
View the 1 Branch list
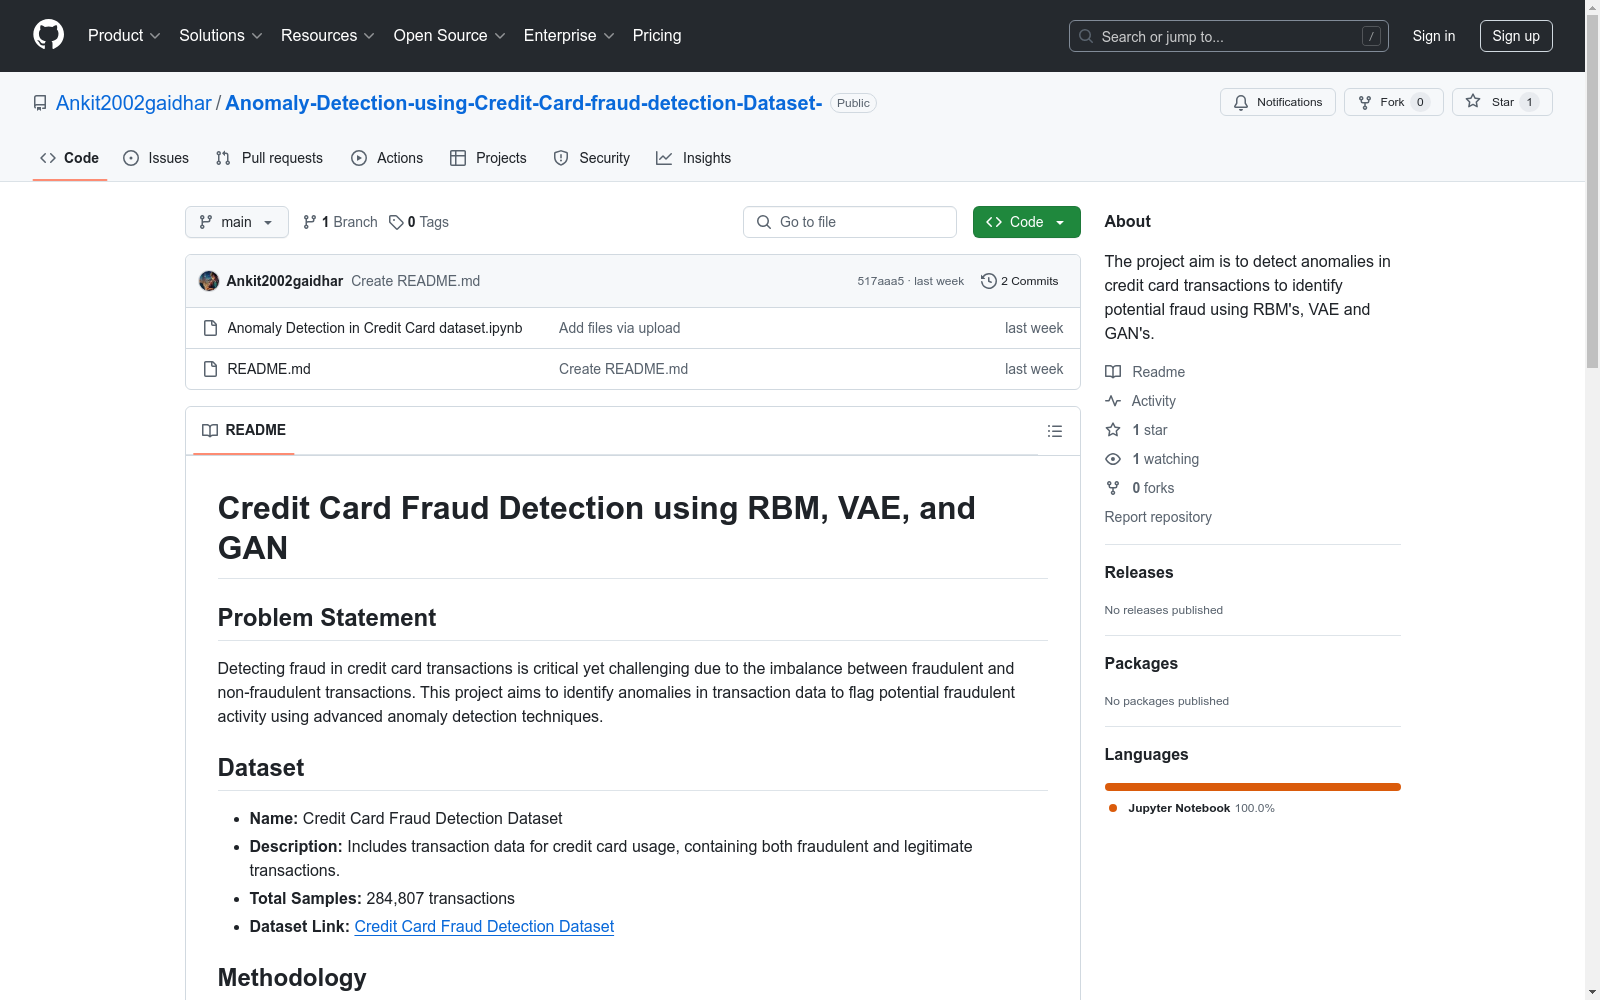coord(340,222)
